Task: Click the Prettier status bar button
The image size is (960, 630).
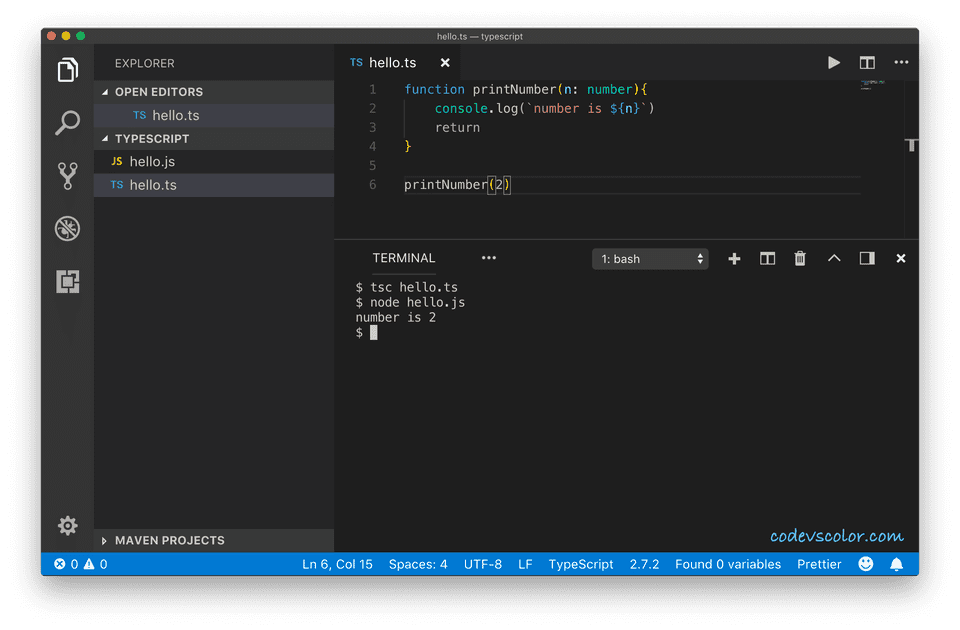Action: [819, 564]
